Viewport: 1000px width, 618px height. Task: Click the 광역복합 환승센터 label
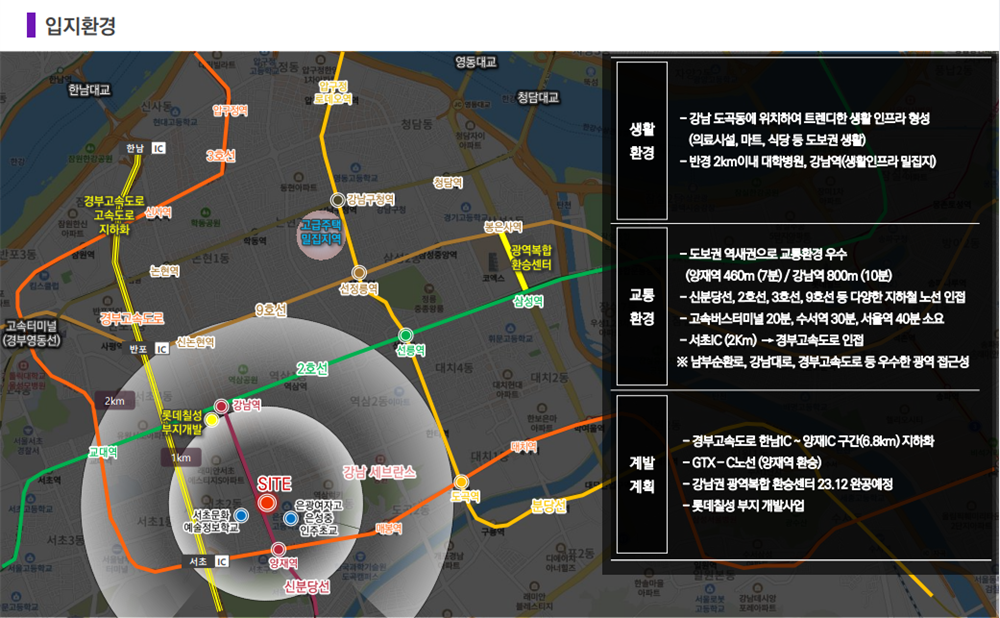click(x=531, y=258)
